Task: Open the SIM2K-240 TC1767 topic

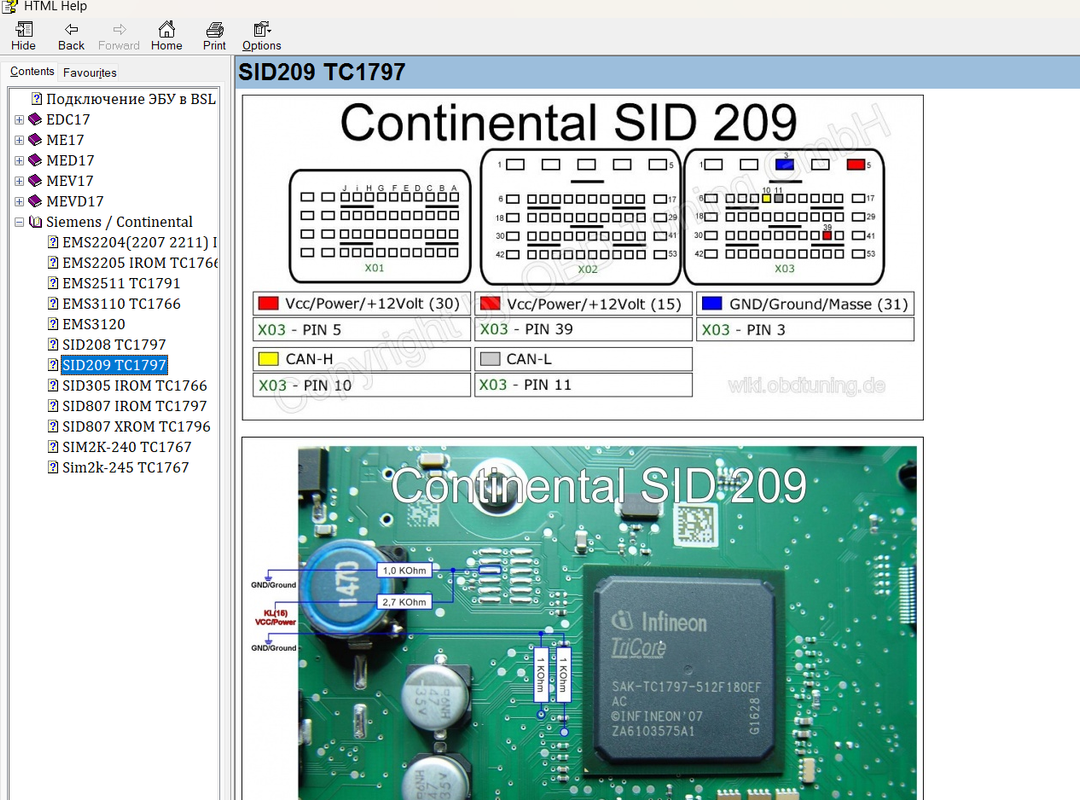Action: (x=127, y=447)
